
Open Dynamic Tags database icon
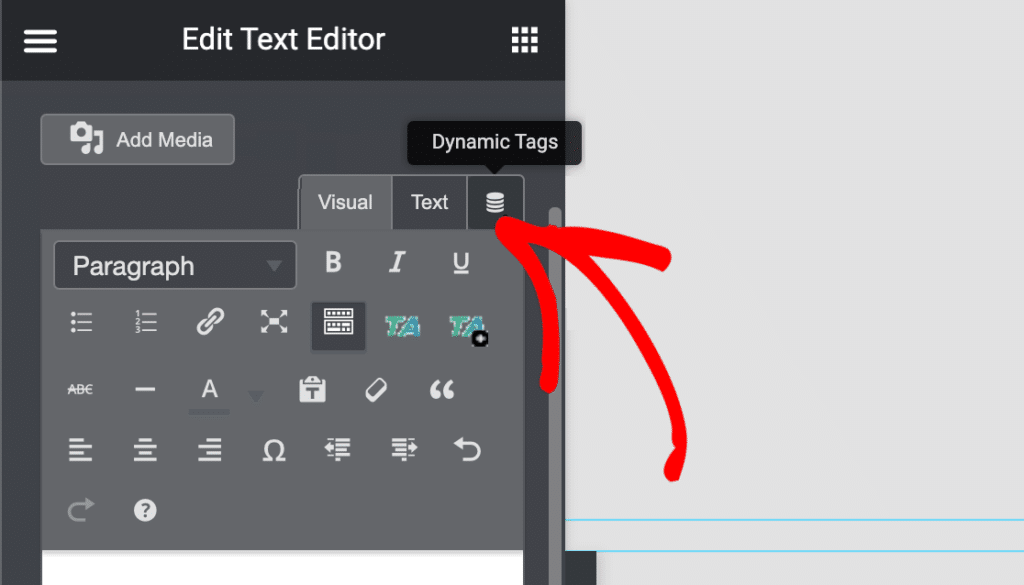(x=495, y=203)
